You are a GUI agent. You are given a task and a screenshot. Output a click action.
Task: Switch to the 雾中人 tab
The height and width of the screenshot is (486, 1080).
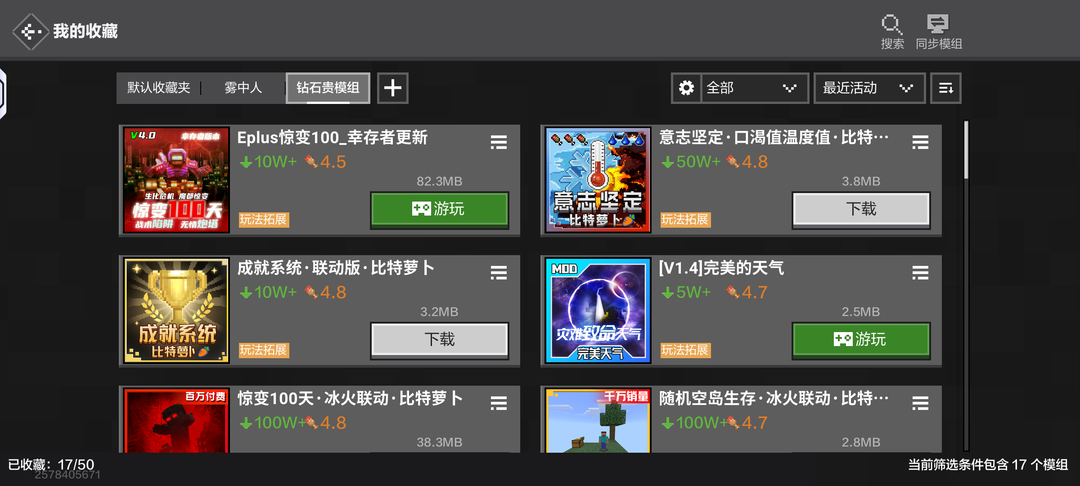pos(243,88)
